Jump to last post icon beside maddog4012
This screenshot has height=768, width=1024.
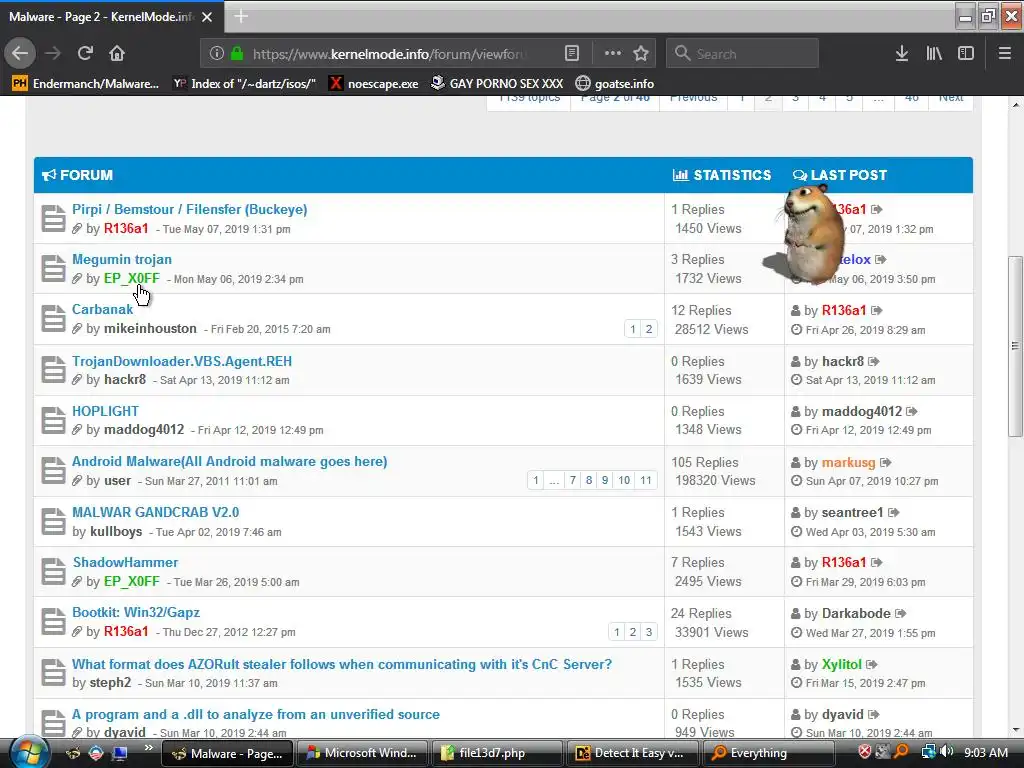[x=912, y=411]
